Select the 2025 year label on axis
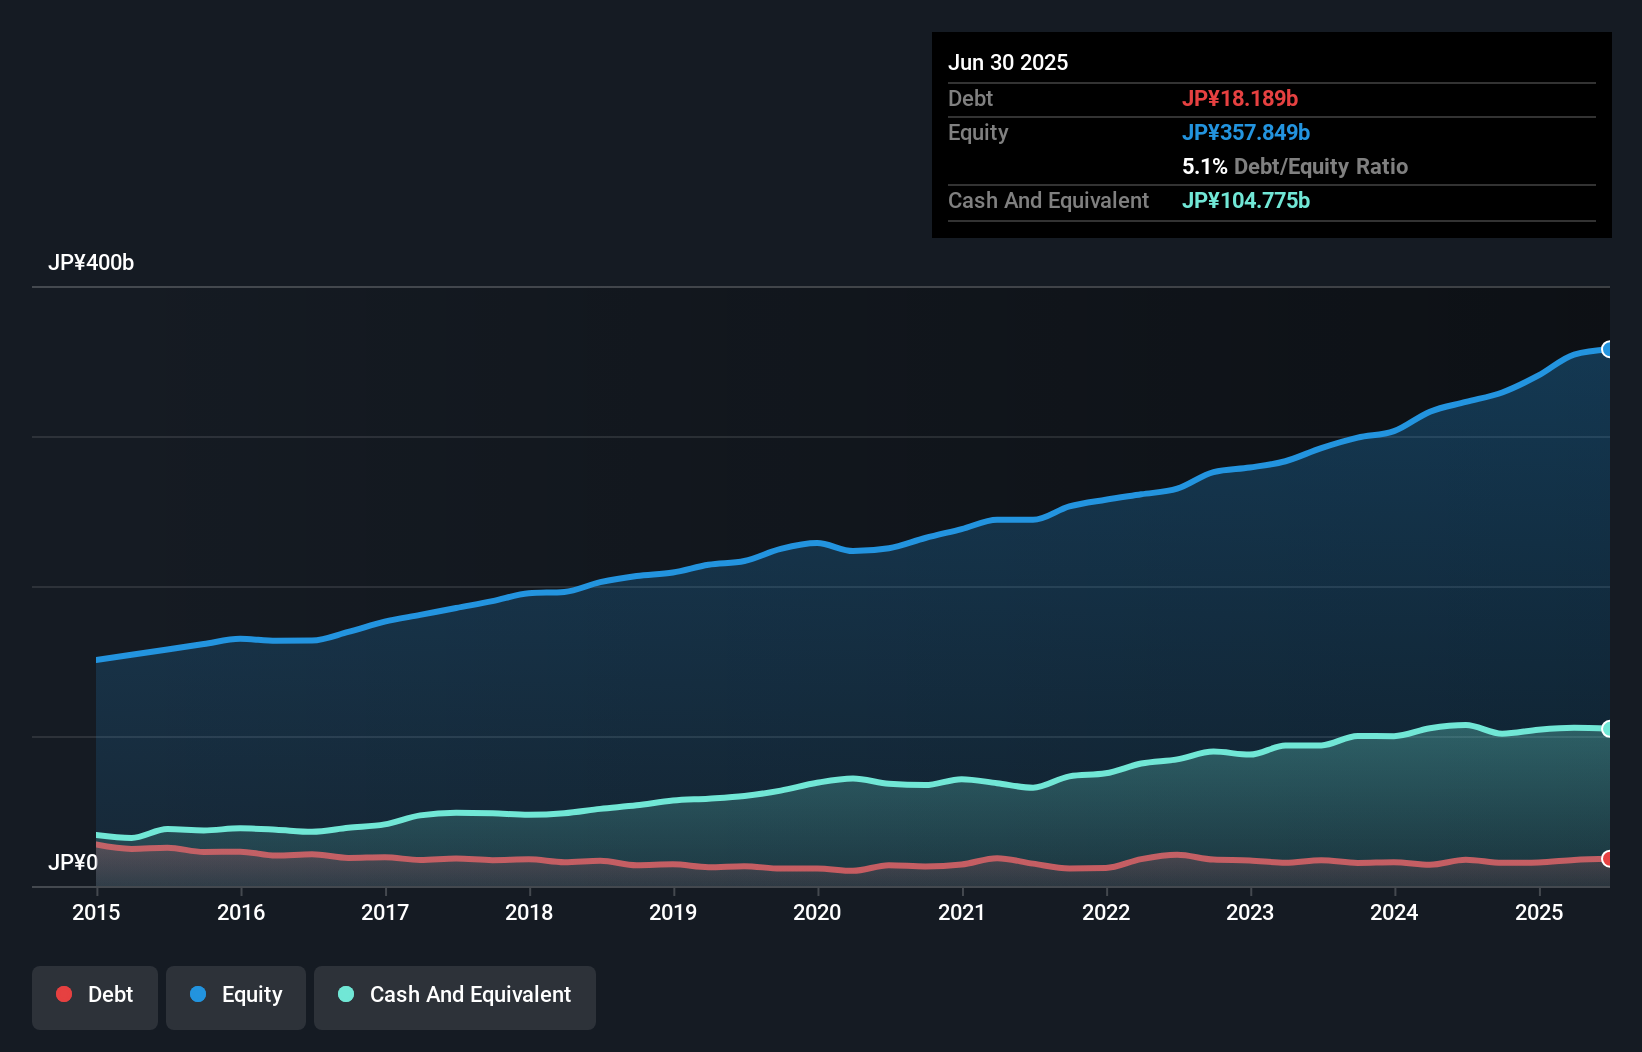Screen dimensions: 1642x1052 point(1539,912)
